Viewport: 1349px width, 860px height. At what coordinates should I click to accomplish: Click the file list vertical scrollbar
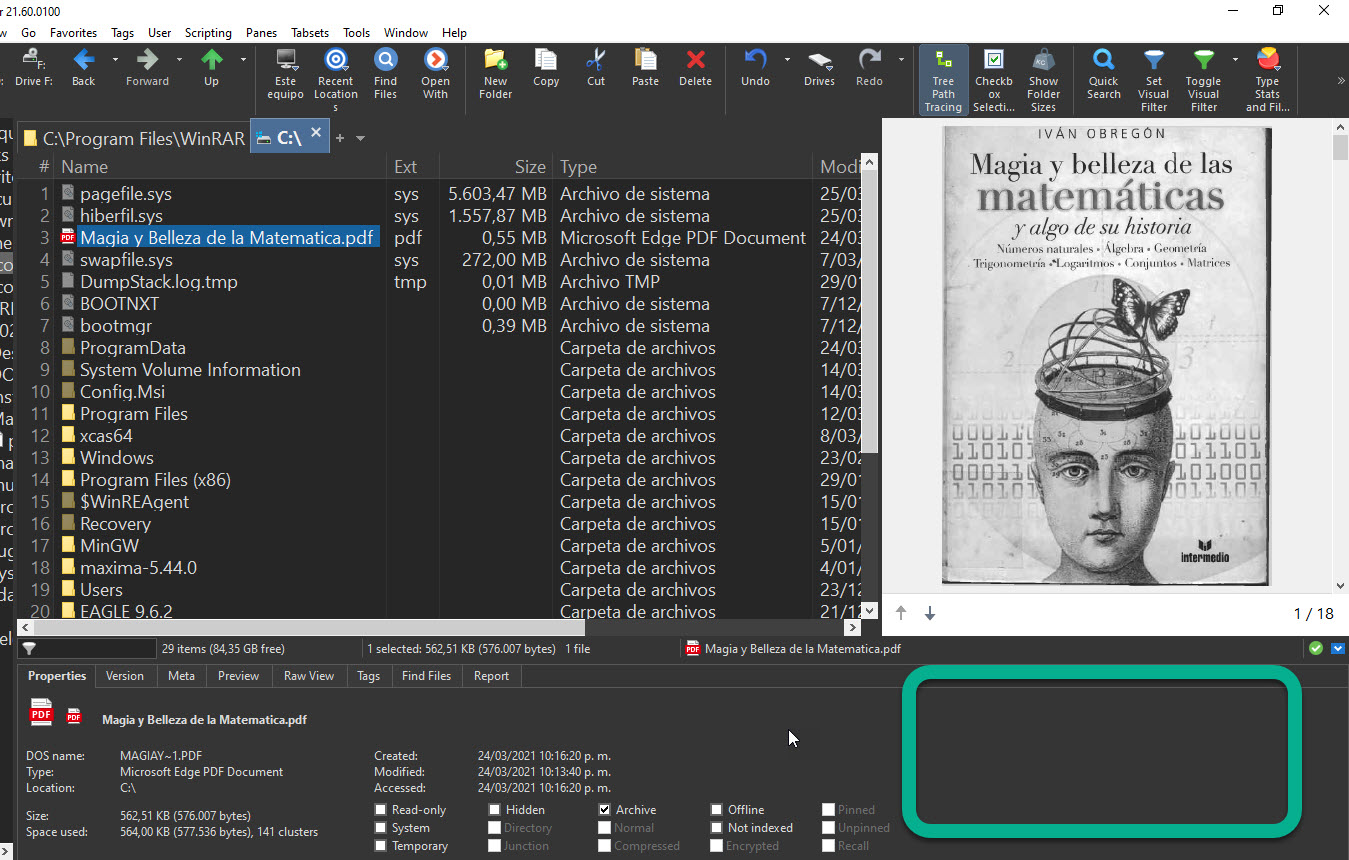tap(869, 310)
